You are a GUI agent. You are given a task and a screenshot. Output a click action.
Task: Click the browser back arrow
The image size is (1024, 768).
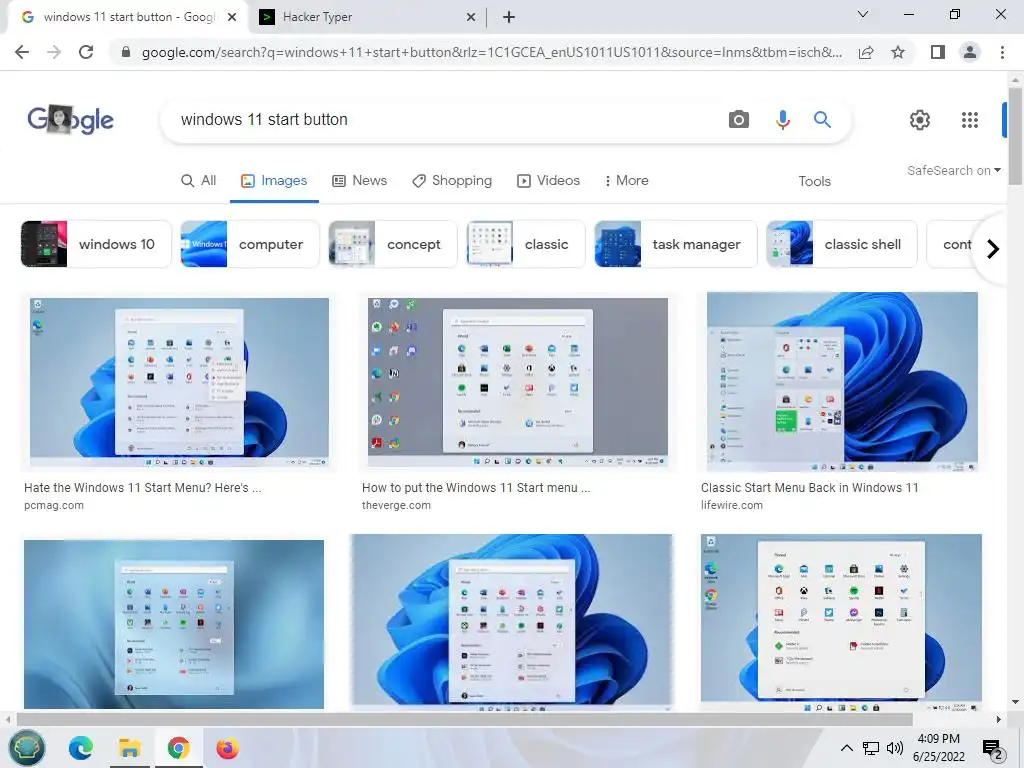coord(22,52)
